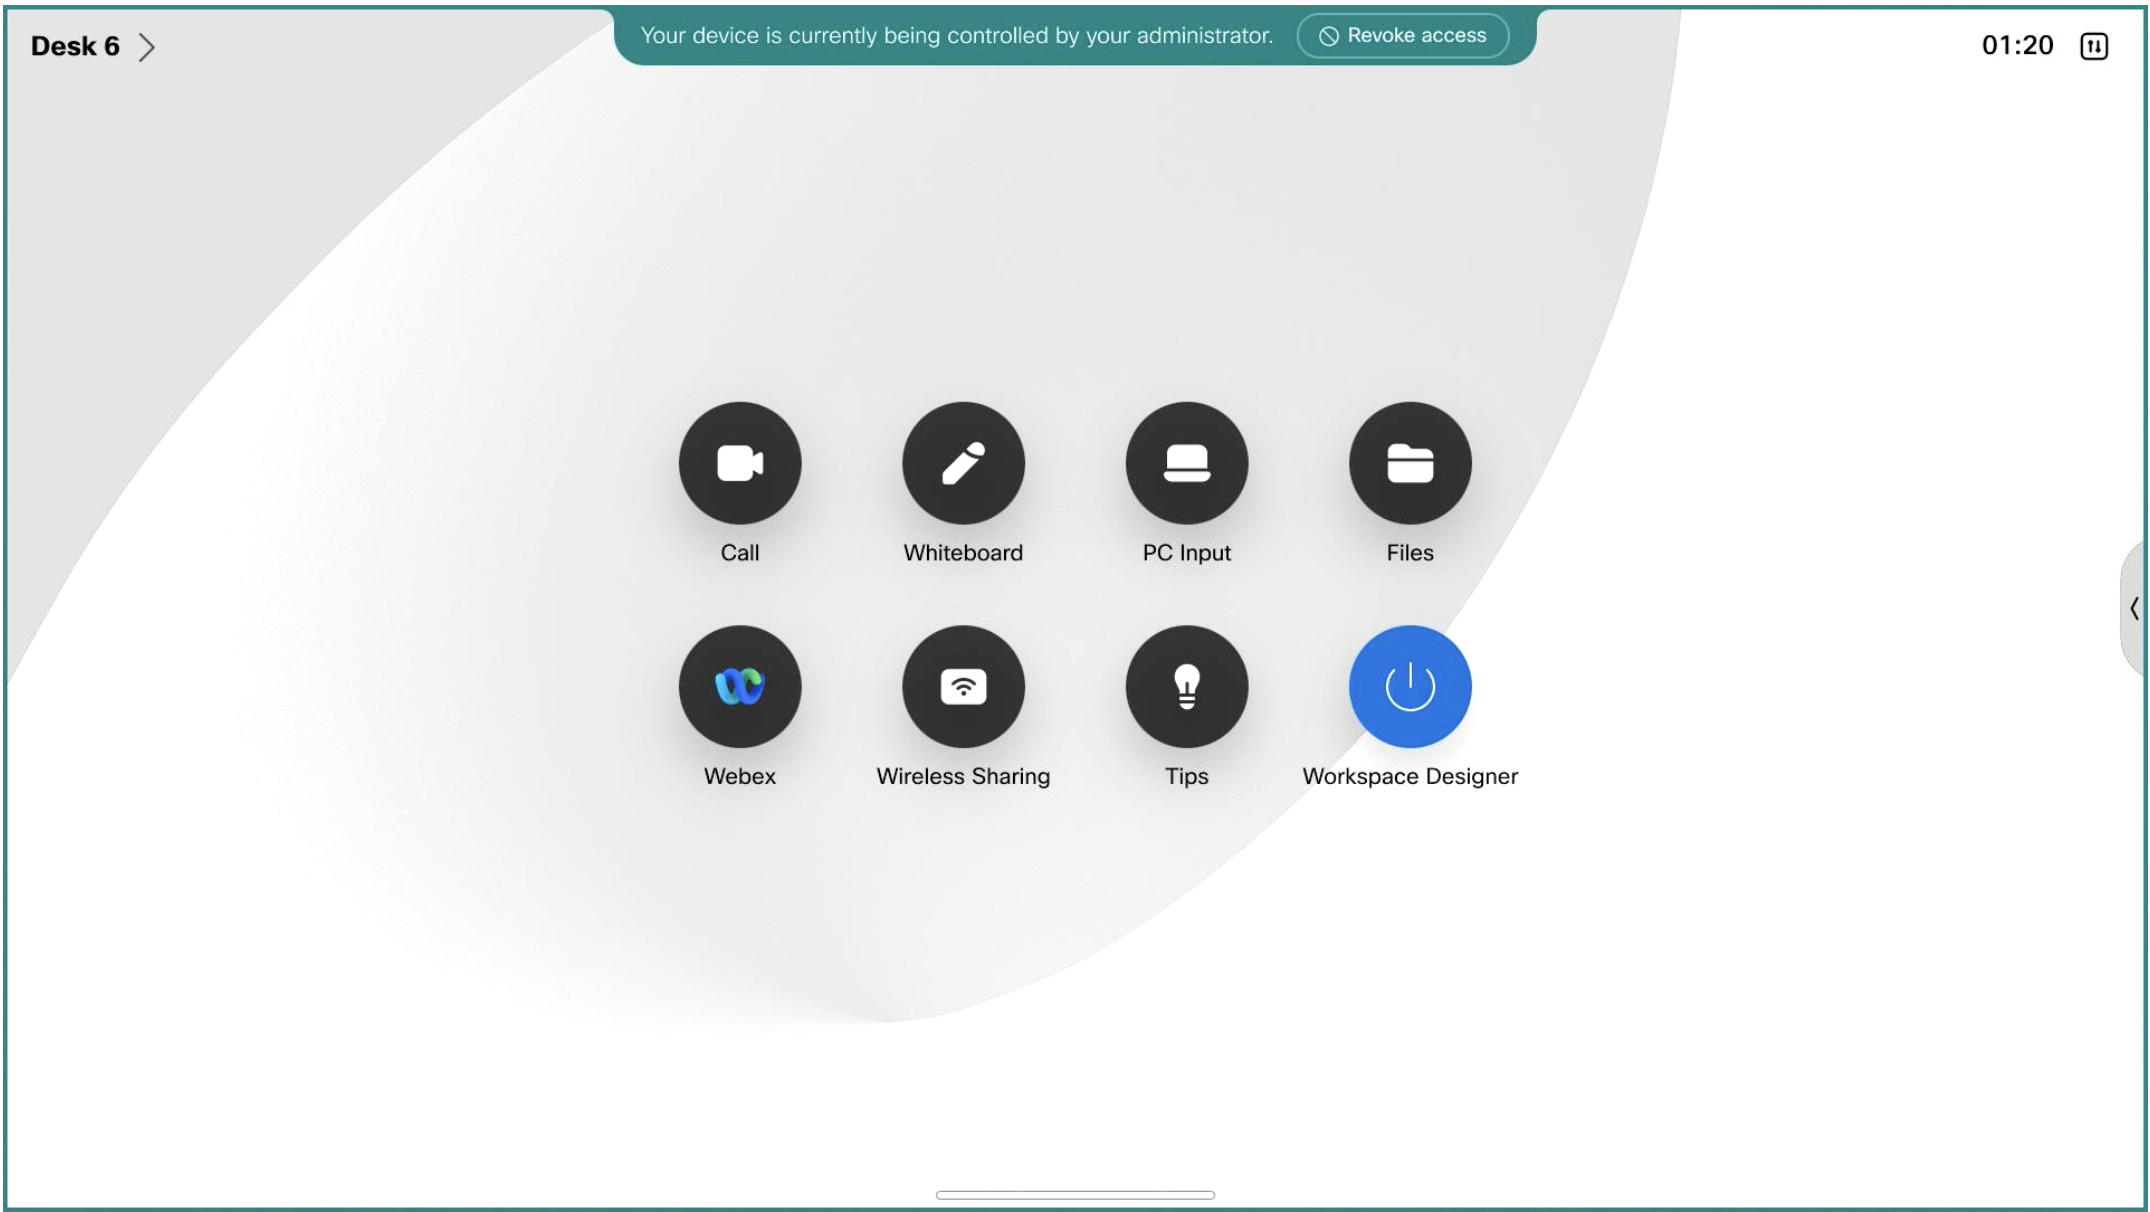Expand the right-edge side panel handle
Viewport: 2150px width, 1212px height.
(x=2134, y=608)
